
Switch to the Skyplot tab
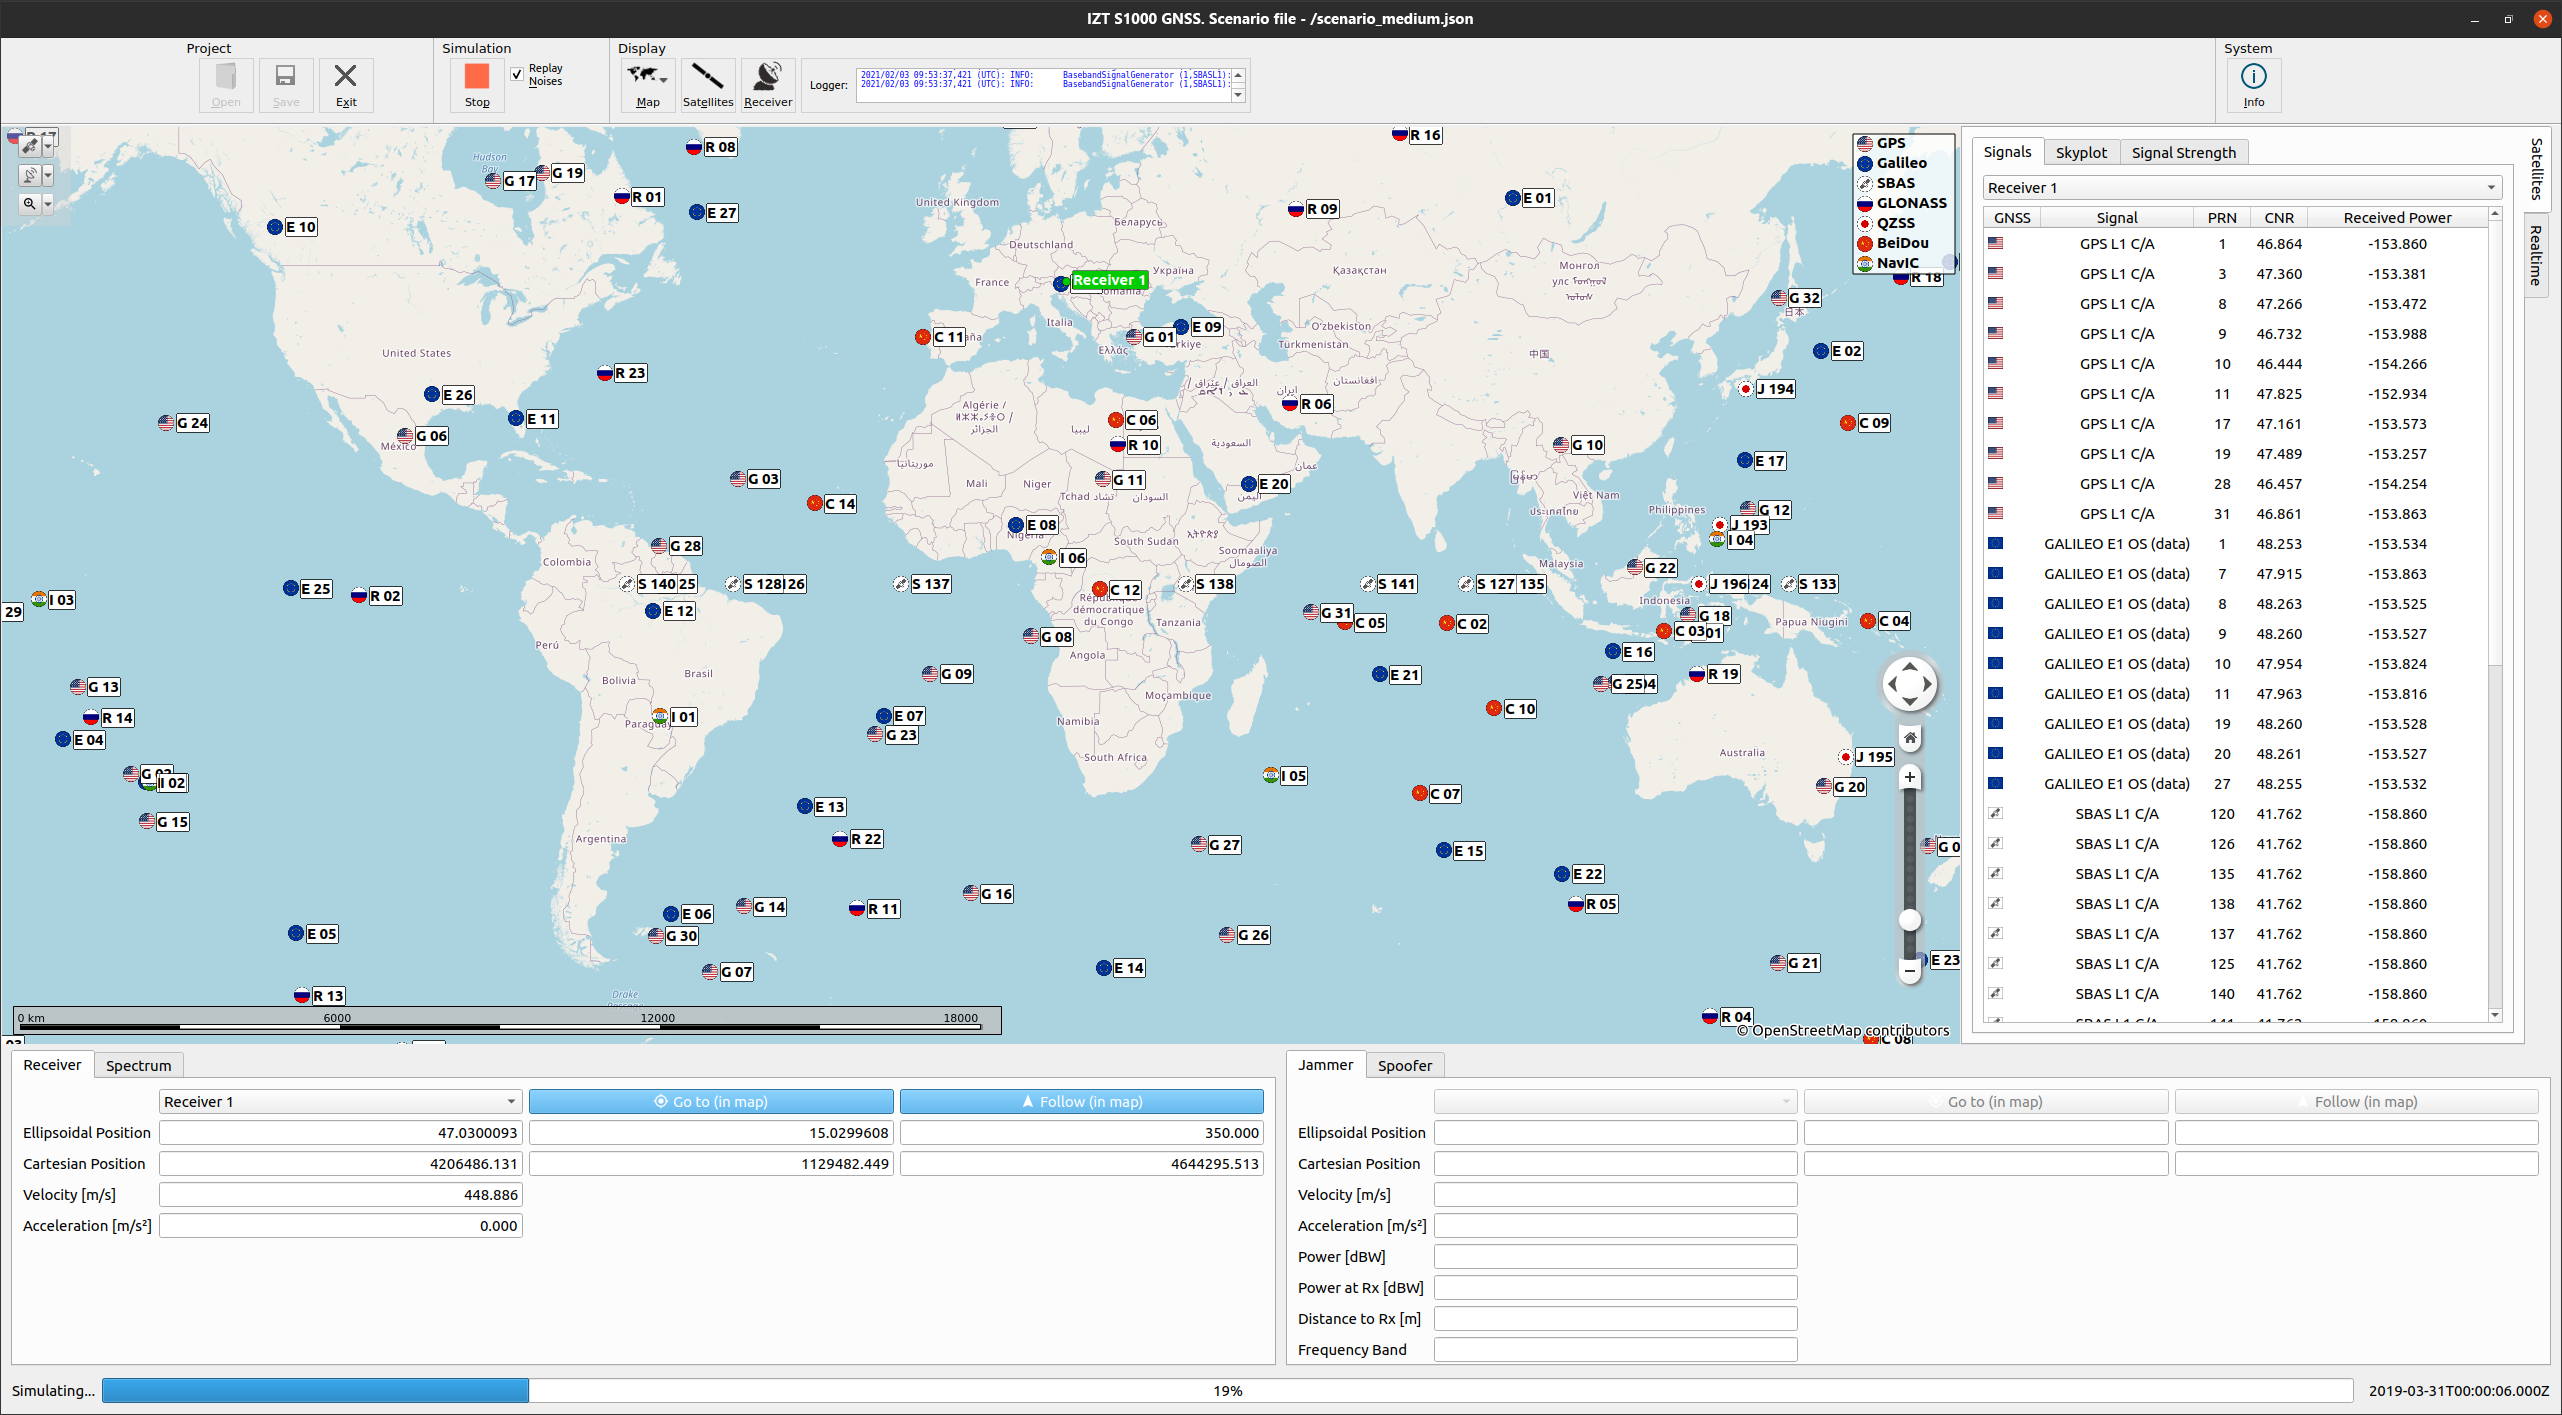click(2081, 153)
